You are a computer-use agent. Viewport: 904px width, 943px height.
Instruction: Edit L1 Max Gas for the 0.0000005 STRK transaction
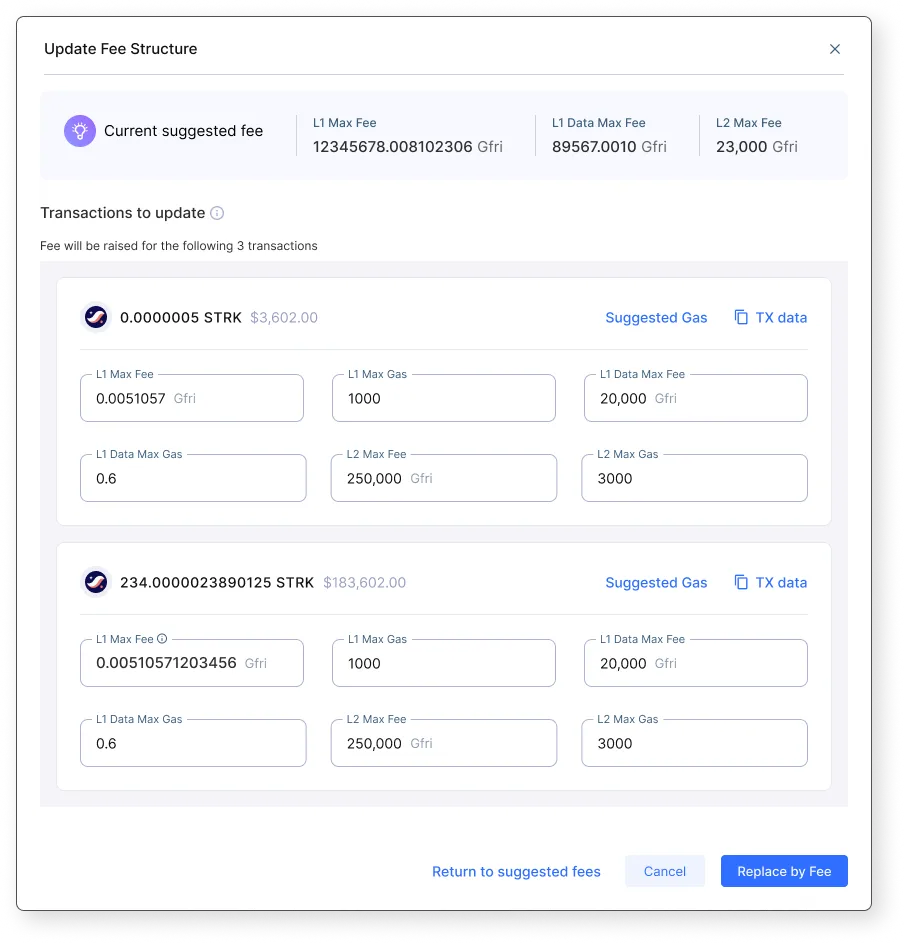click(444, 398)
